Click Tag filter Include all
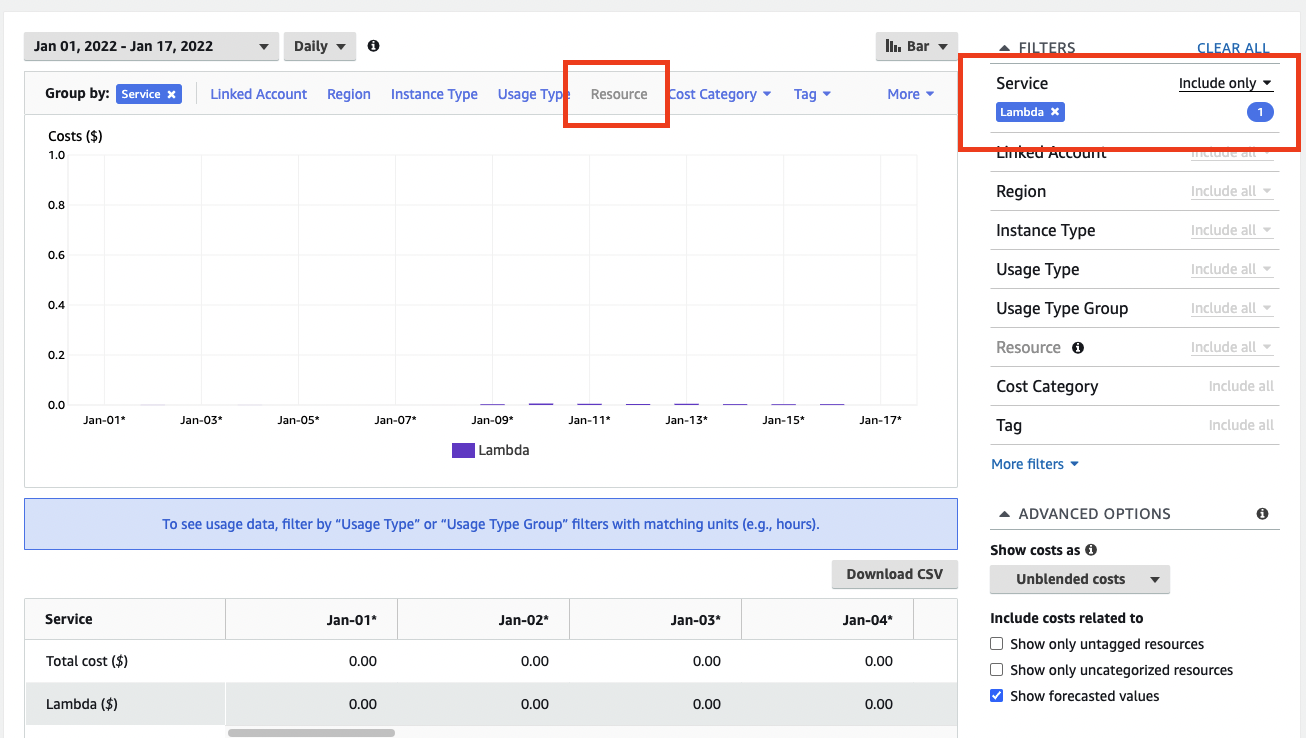The image size is (1306, 738). point(1241,425)
